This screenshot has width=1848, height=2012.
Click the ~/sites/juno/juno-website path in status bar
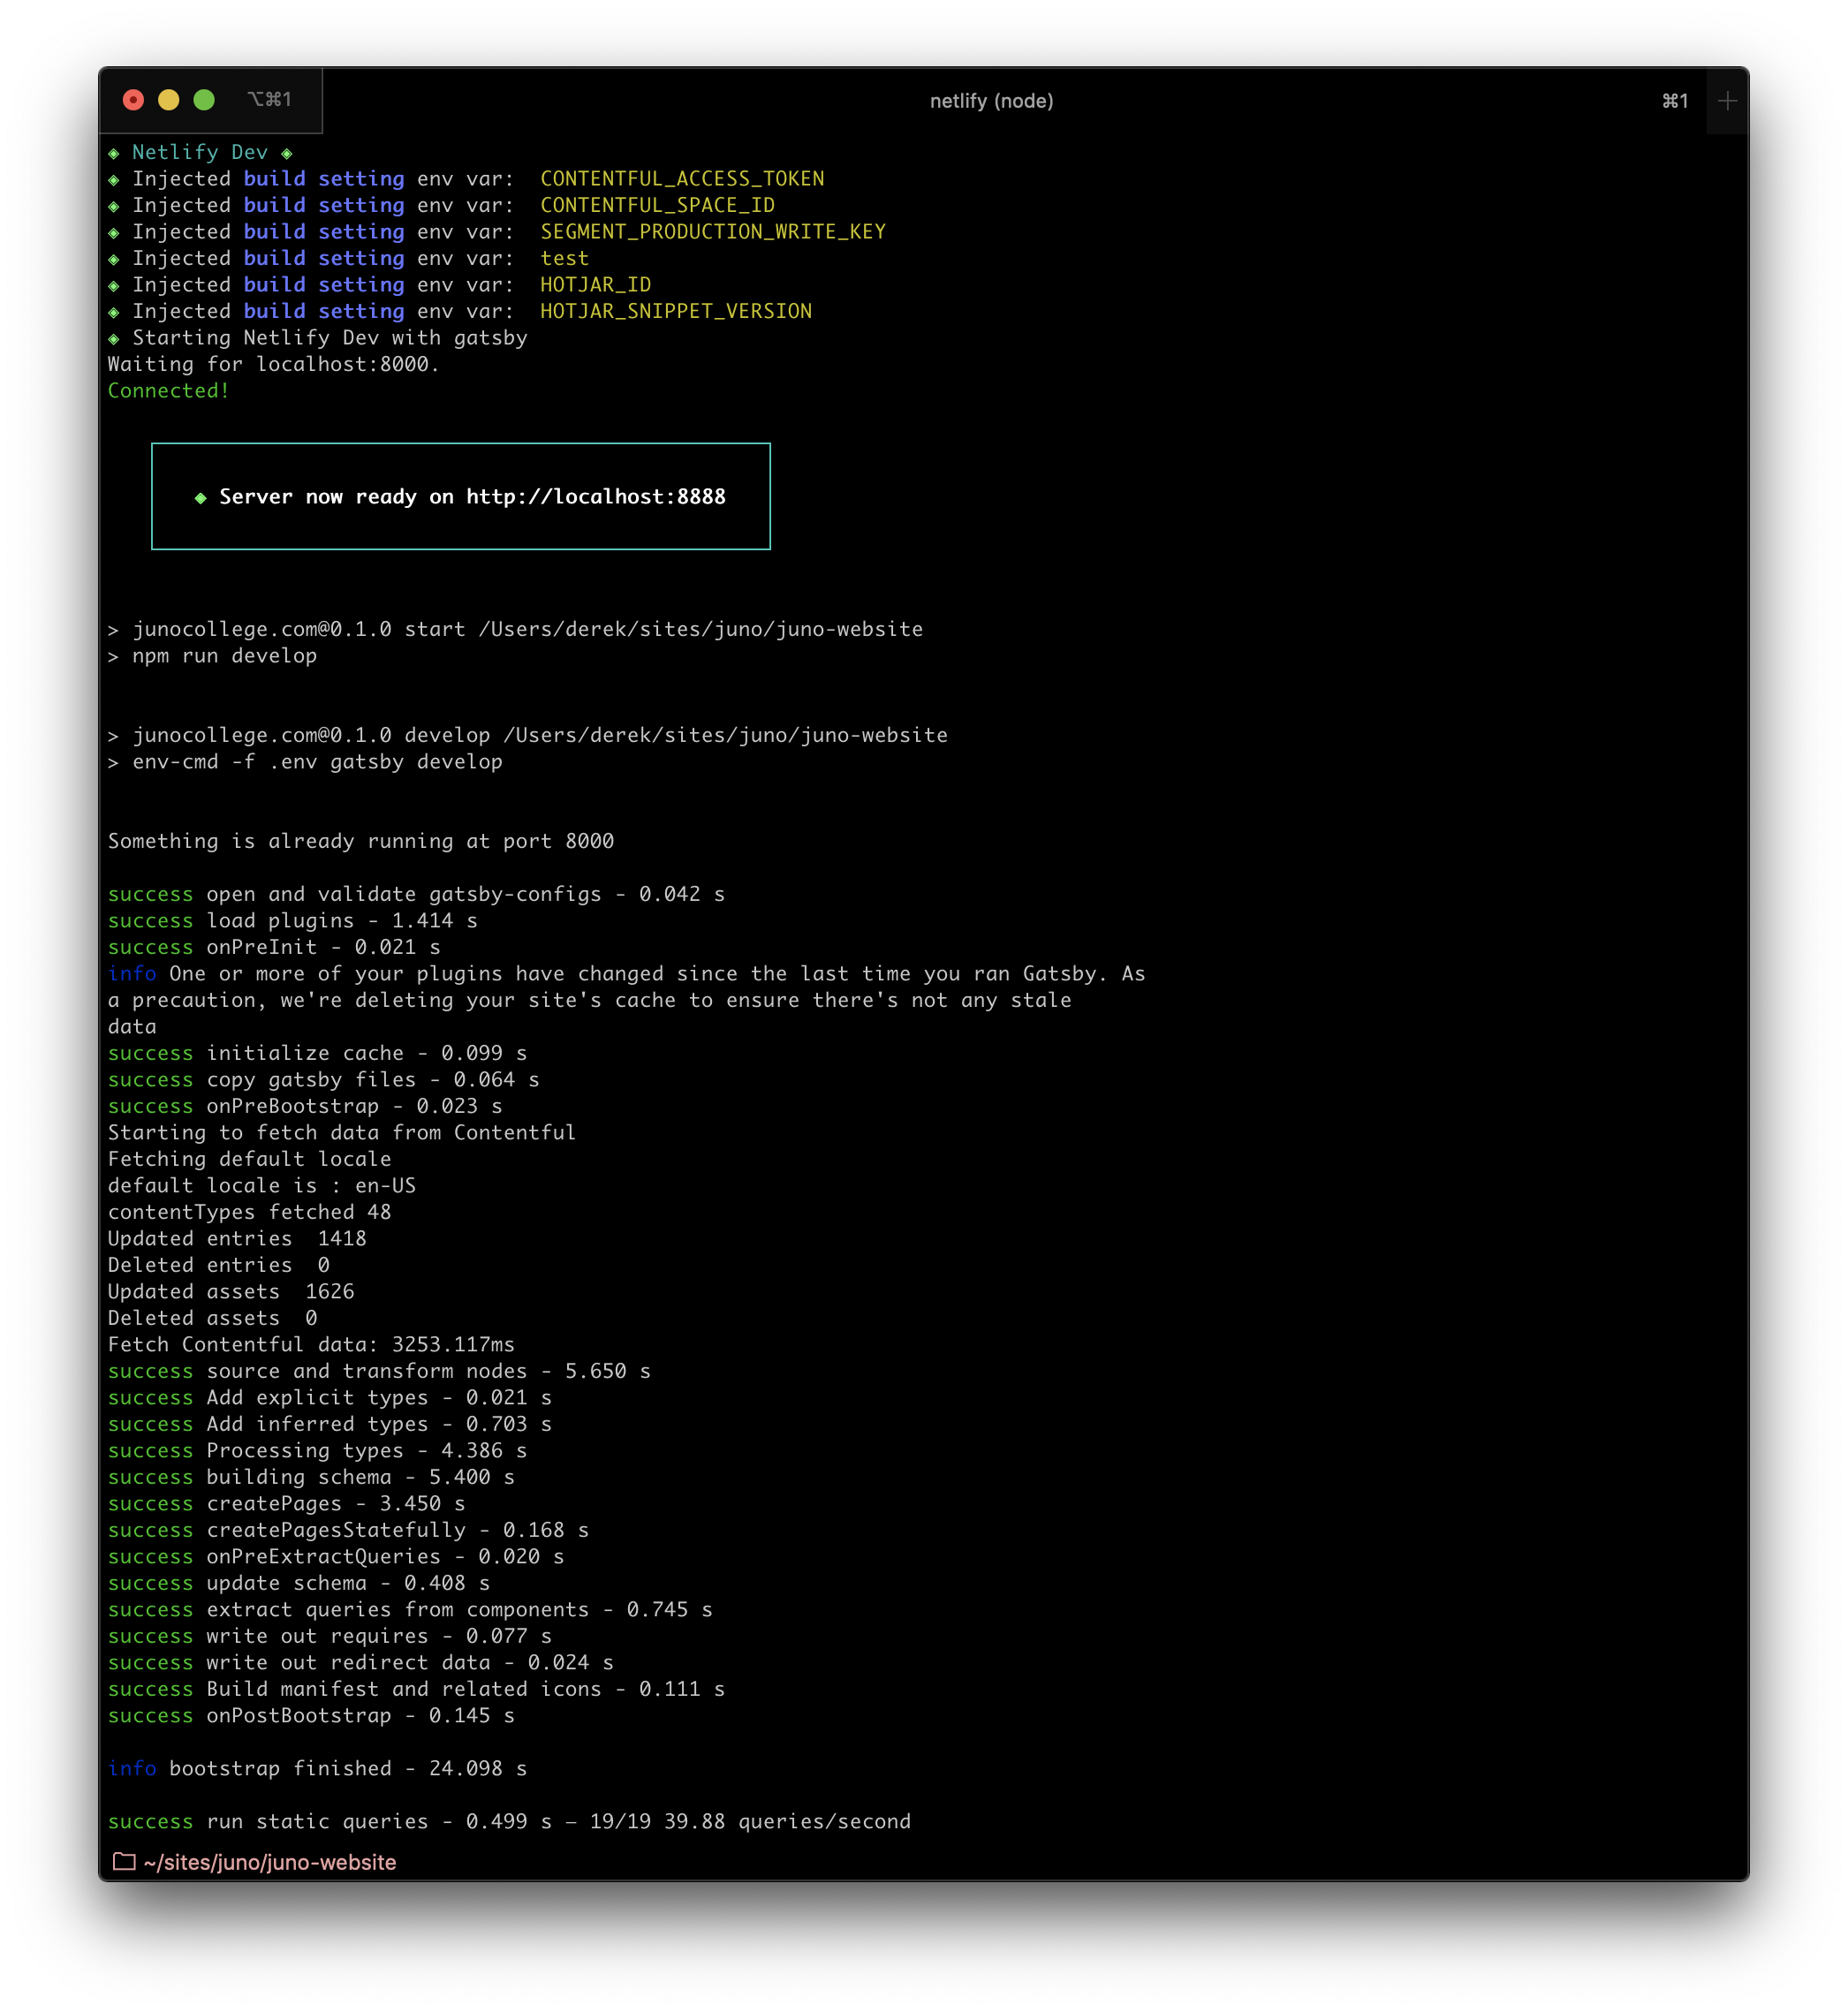270,1862
